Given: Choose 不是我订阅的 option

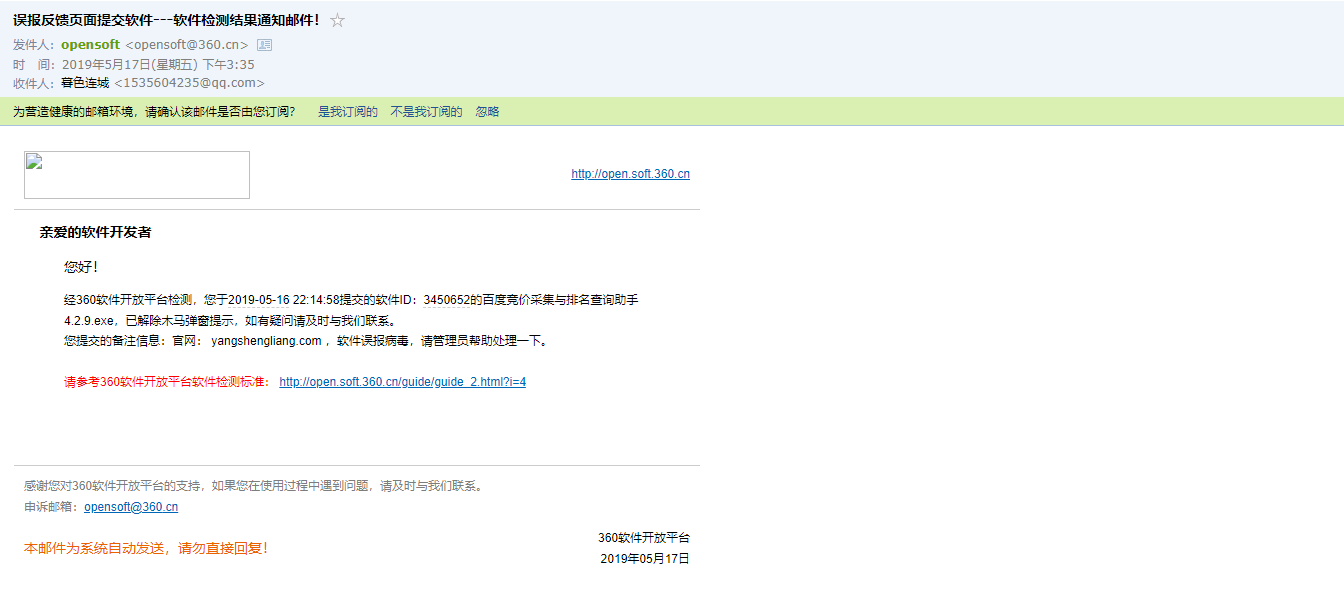Looking at the screenshot, I should (426, 112).
